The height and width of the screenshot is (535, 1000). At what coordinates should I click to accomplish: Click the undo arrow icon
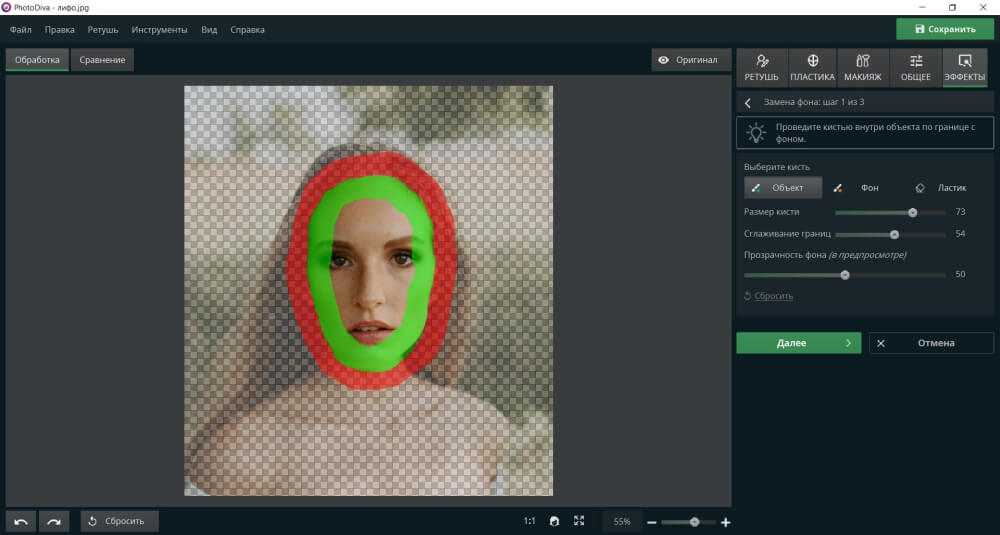[x=21, y=521]
